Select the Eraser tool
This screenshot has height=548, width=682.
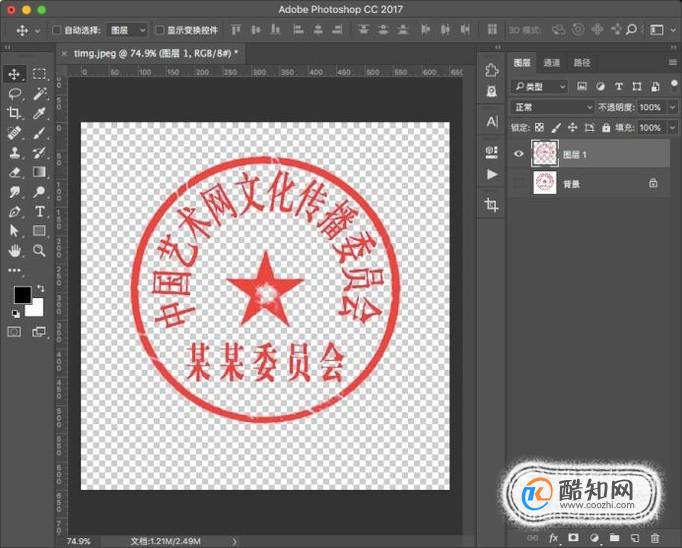(x=14, y=172)
